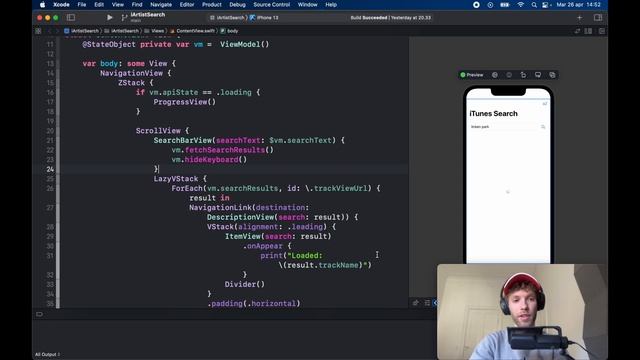The height and width of the screenshot is (360, 640).
Task: Click on vm.hideKeyboard() call
Action: pos(209,160)
